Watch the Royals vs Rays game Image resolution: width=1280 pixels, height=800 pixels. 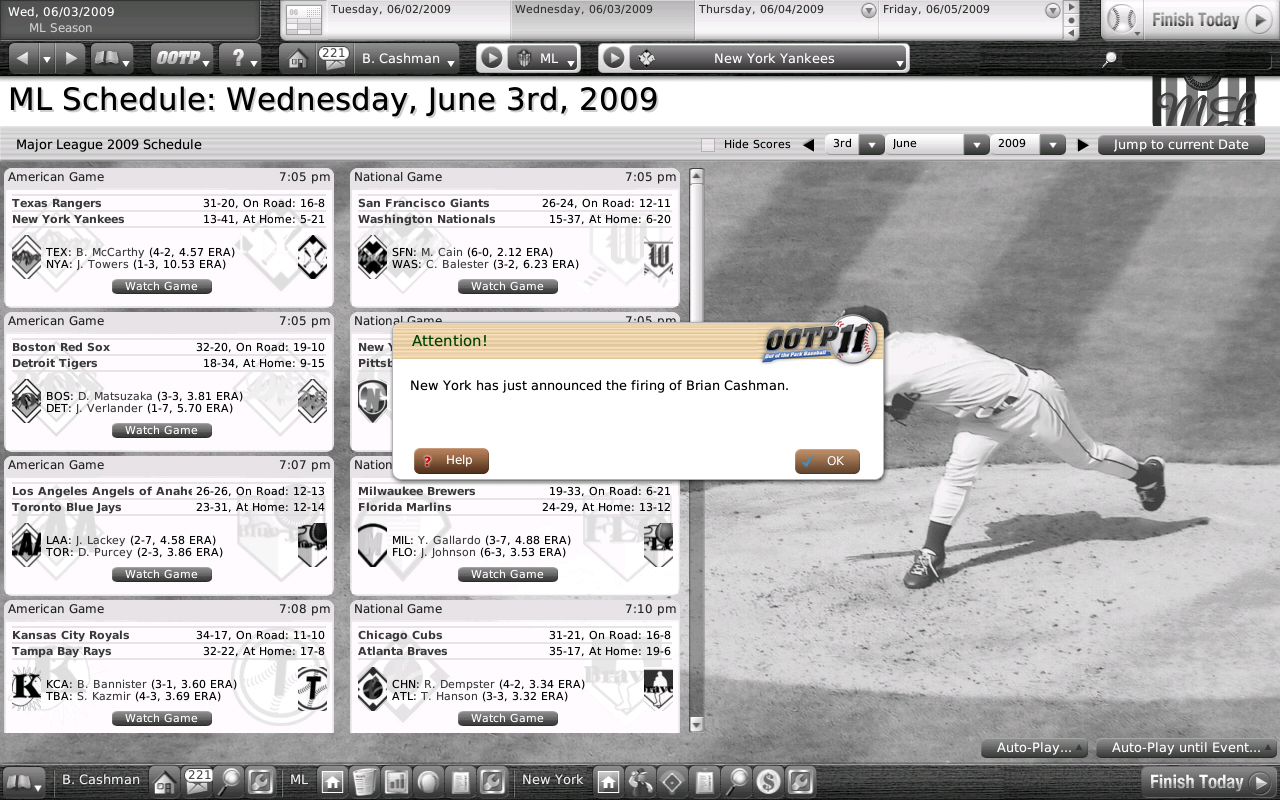(161, 718)
